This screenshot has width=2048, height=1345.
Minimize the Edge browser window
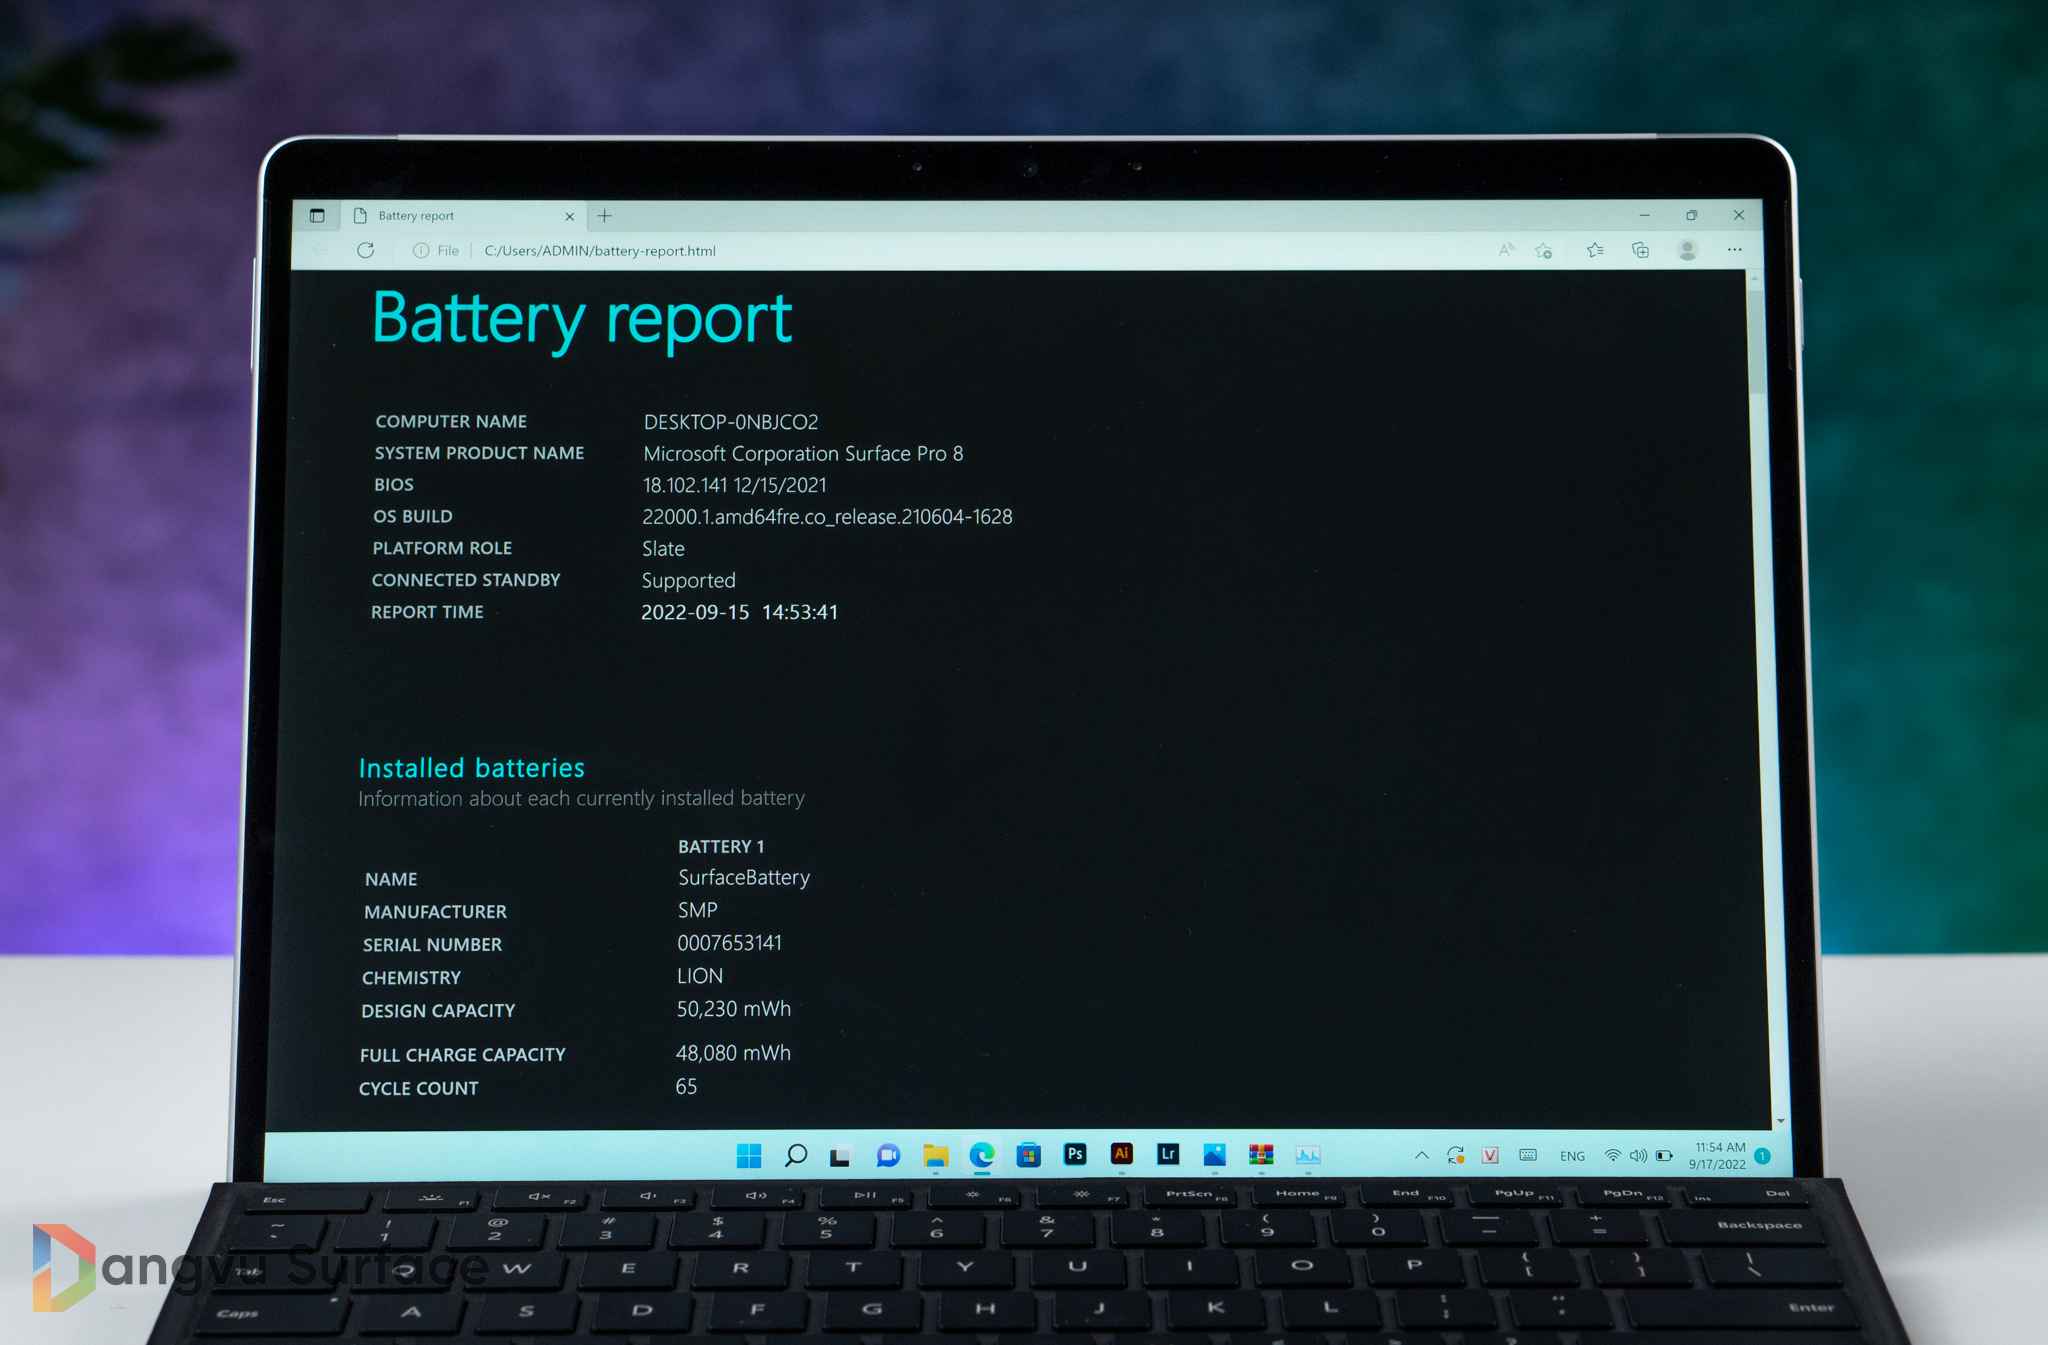click(x=1645, y=215)
